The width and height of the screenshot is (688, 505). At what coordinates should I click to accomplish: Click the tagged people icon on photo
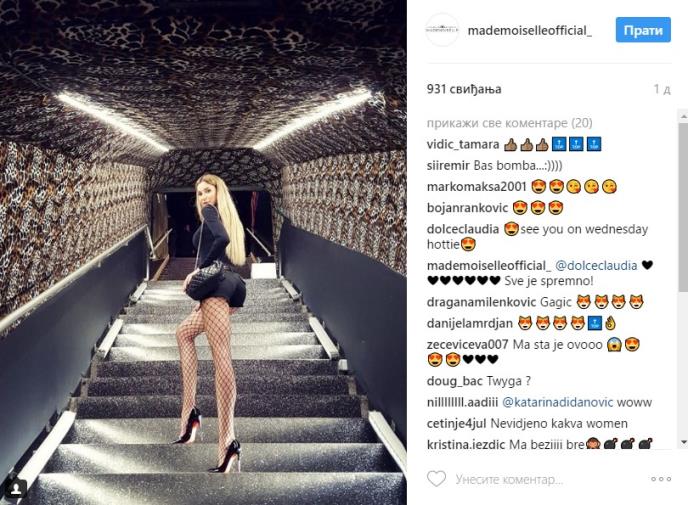[16, 488]
